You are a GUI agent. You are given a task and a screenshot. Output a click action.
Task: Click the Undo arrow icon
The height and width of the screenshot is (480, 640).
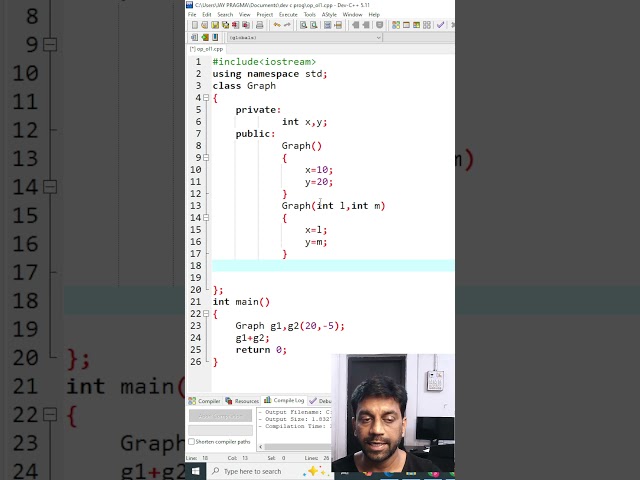tap(277, 25)
